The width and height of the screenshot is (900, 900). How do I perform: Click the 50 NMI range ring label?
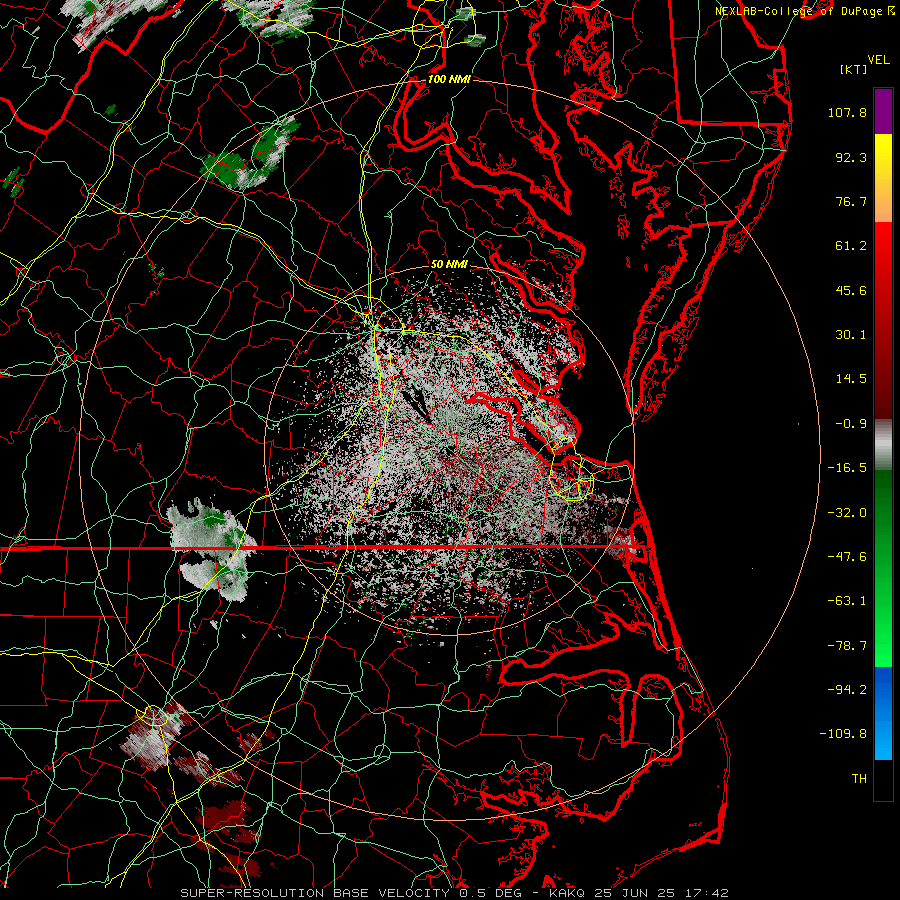[449, 264]
